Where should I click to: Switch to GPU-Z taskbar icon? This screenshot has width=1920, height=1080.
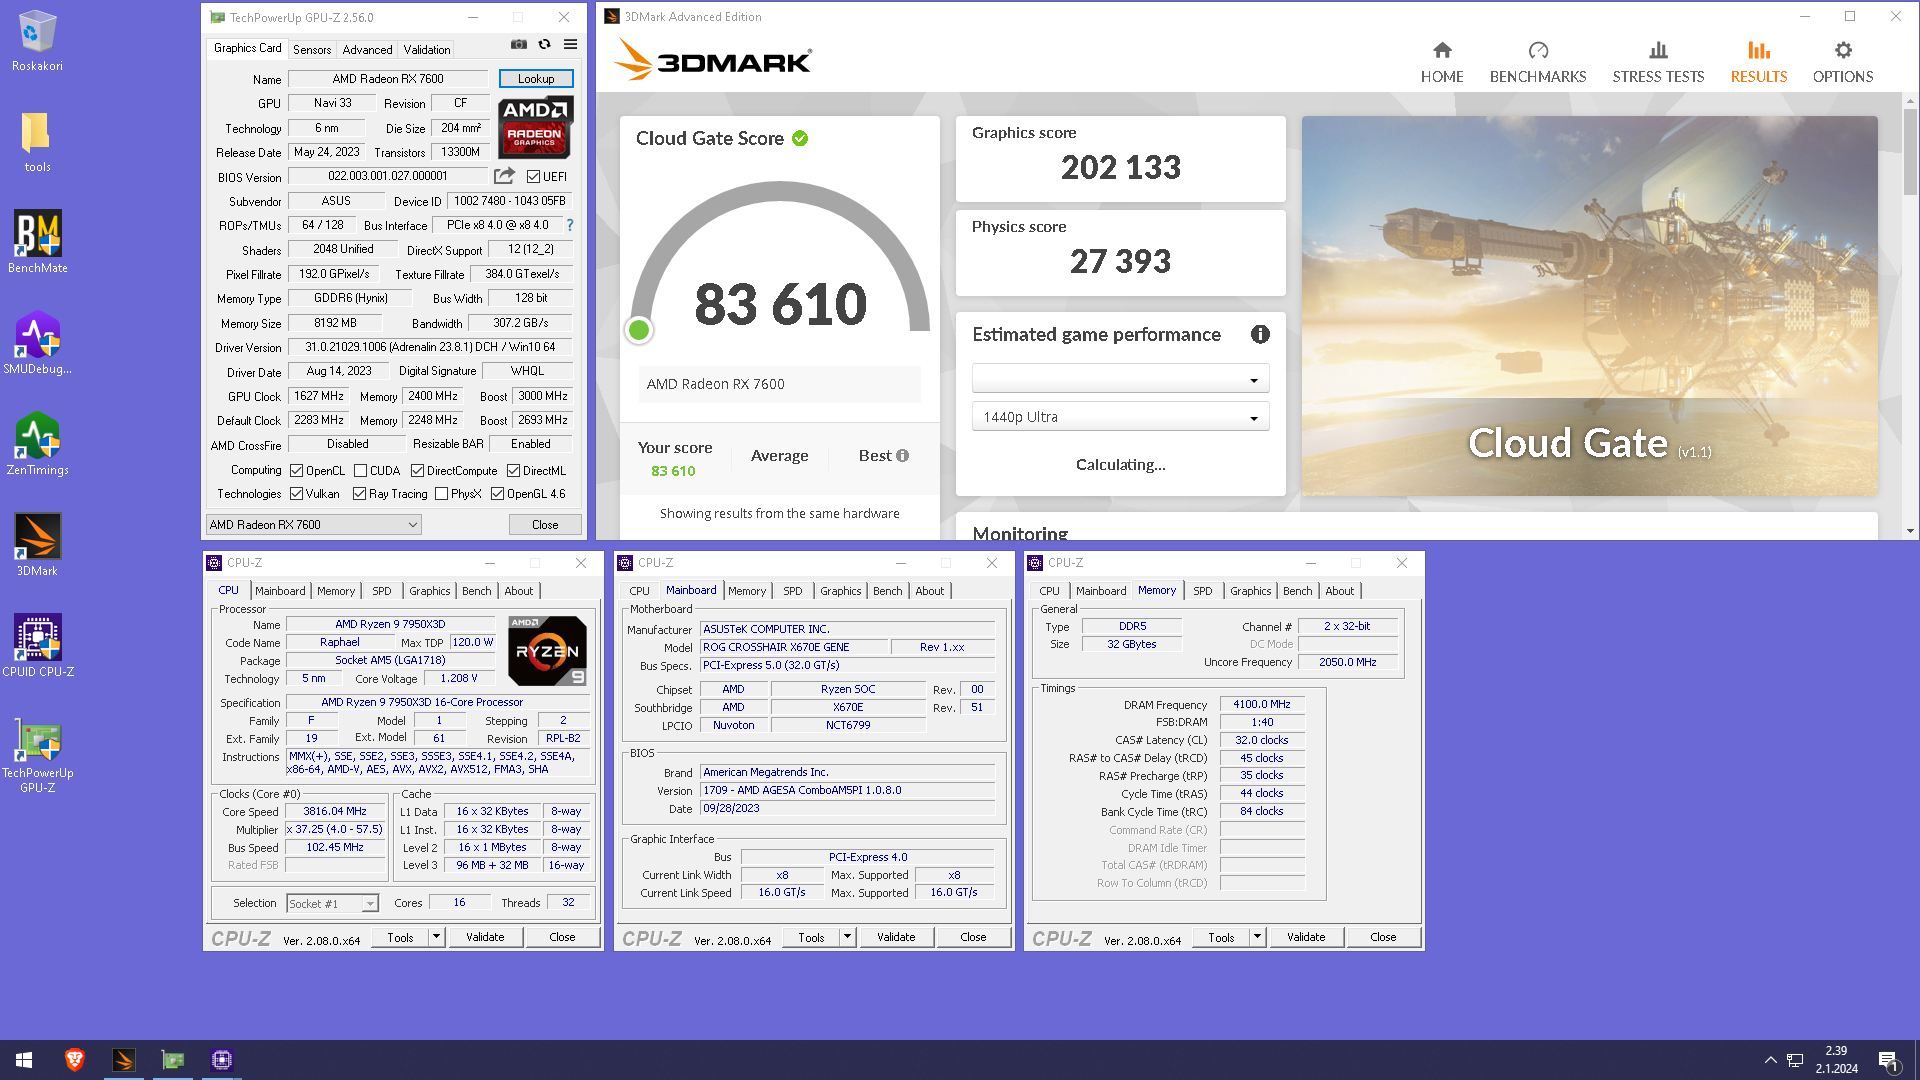tap(173, 1060)
